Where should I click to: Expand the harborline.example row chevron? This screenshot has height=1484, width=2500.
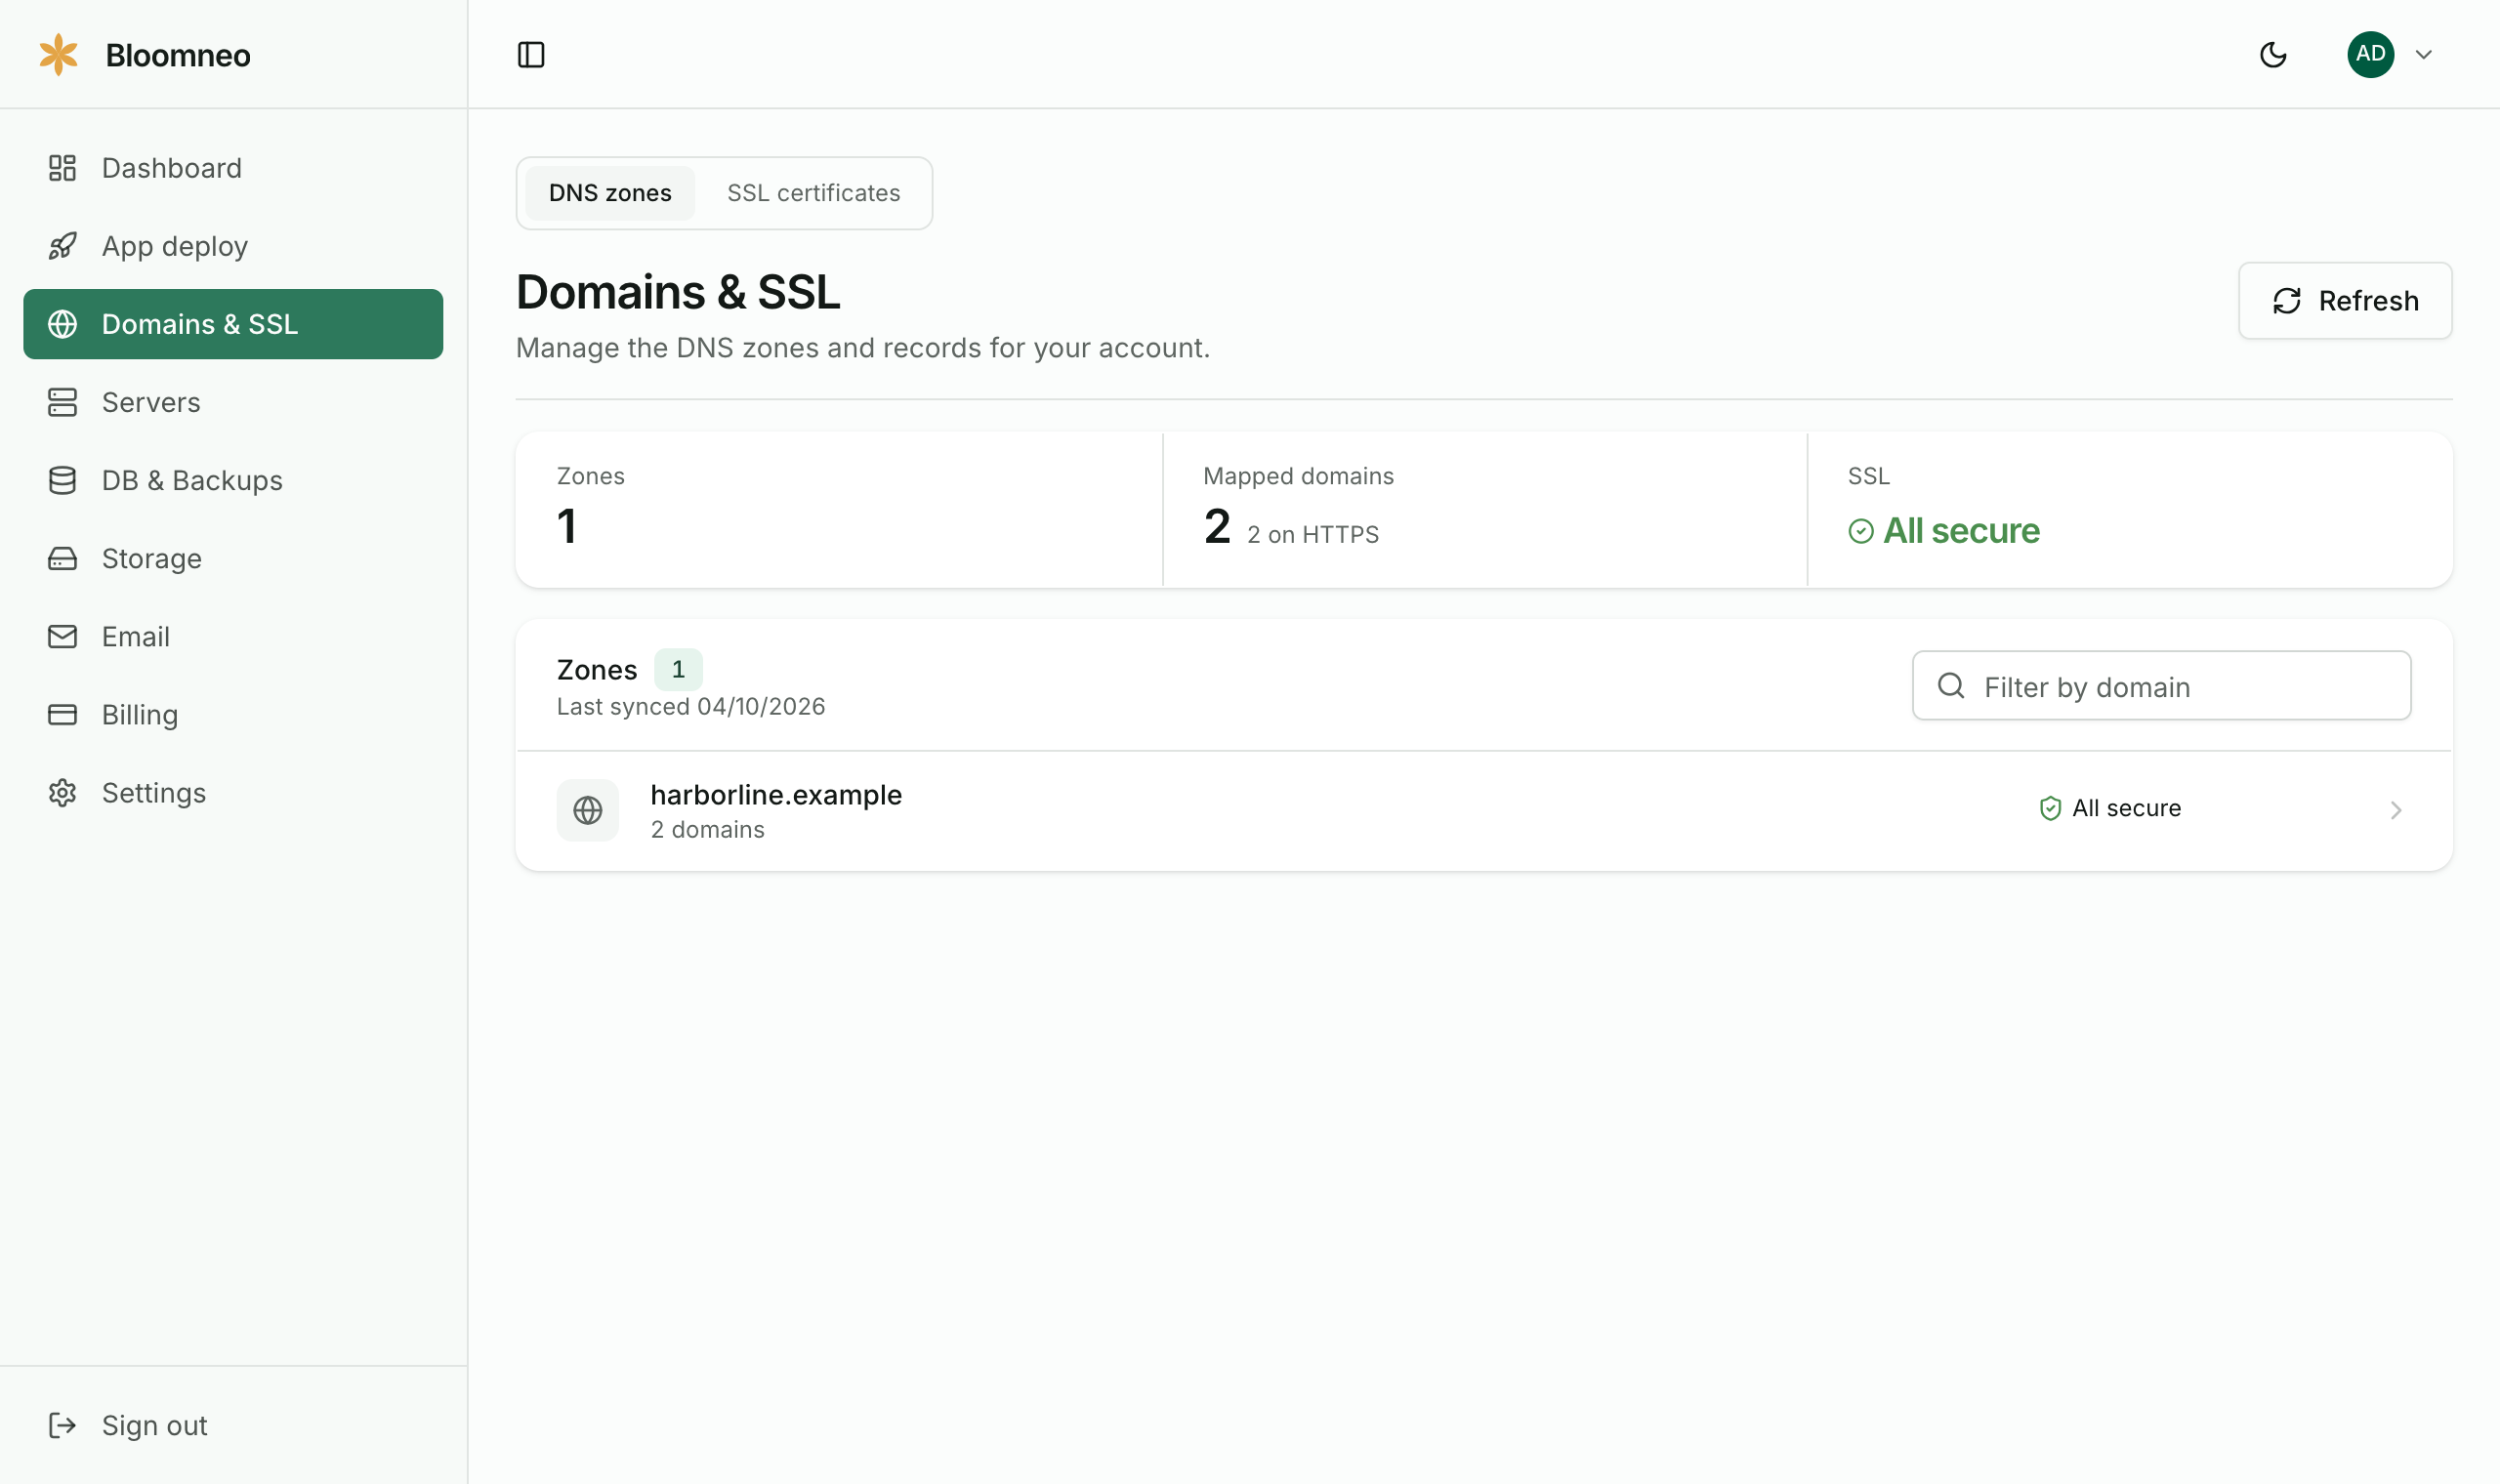[x=2396, y=810]
